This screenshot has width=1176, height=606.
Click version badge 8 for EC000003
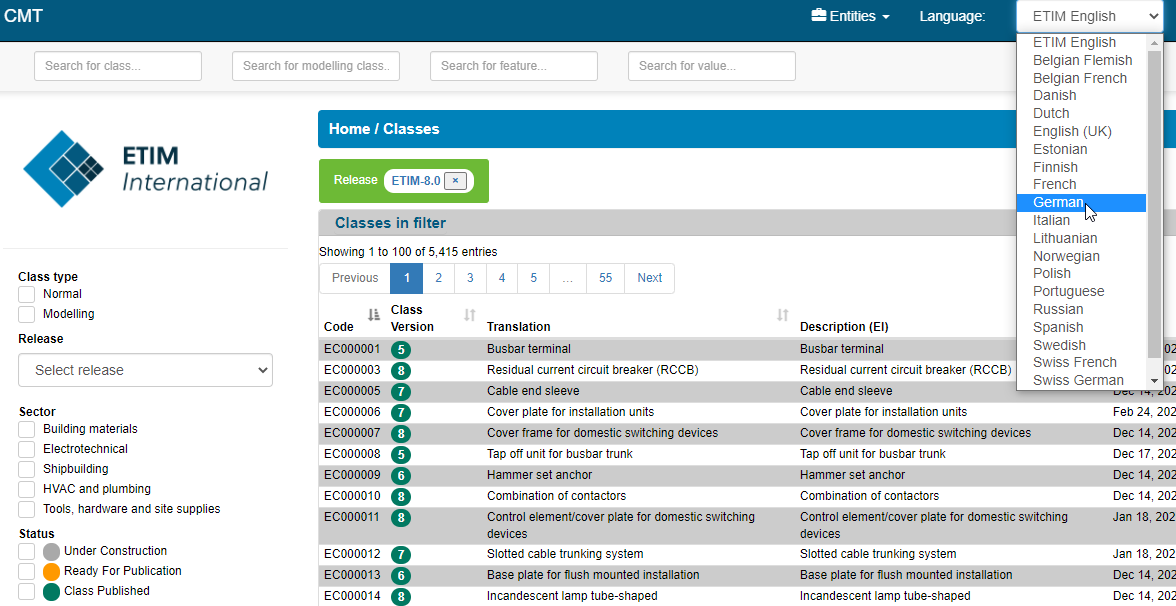[401, 370]
